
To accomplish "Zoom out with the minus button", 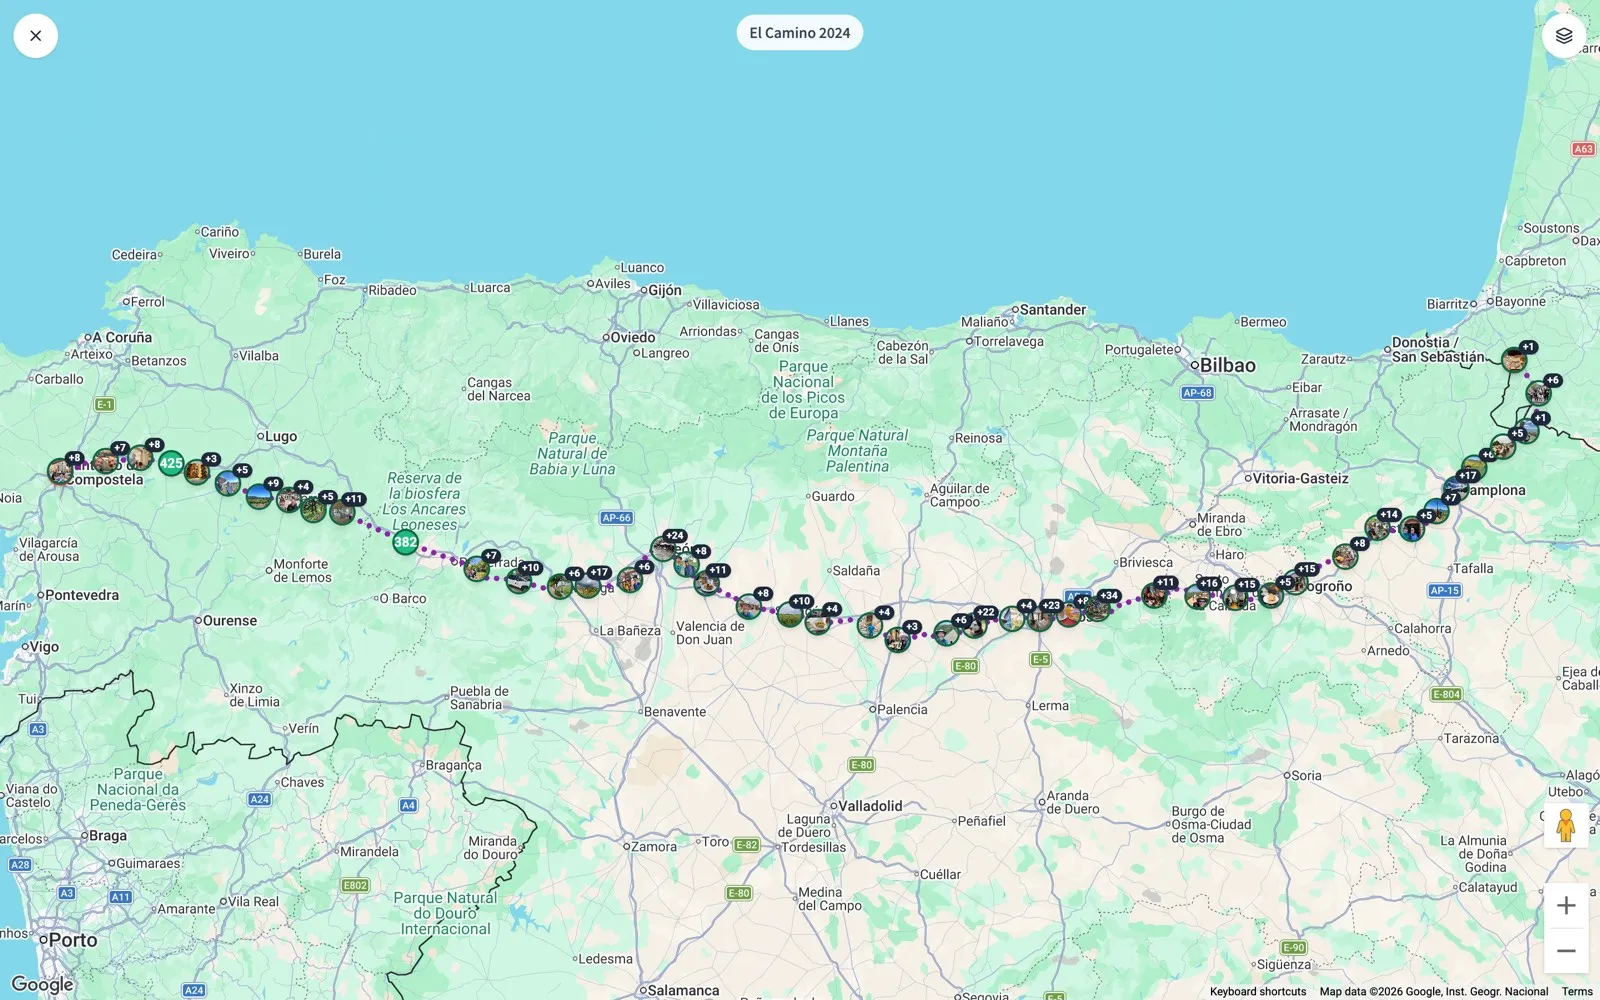I will click(1566, 951).
